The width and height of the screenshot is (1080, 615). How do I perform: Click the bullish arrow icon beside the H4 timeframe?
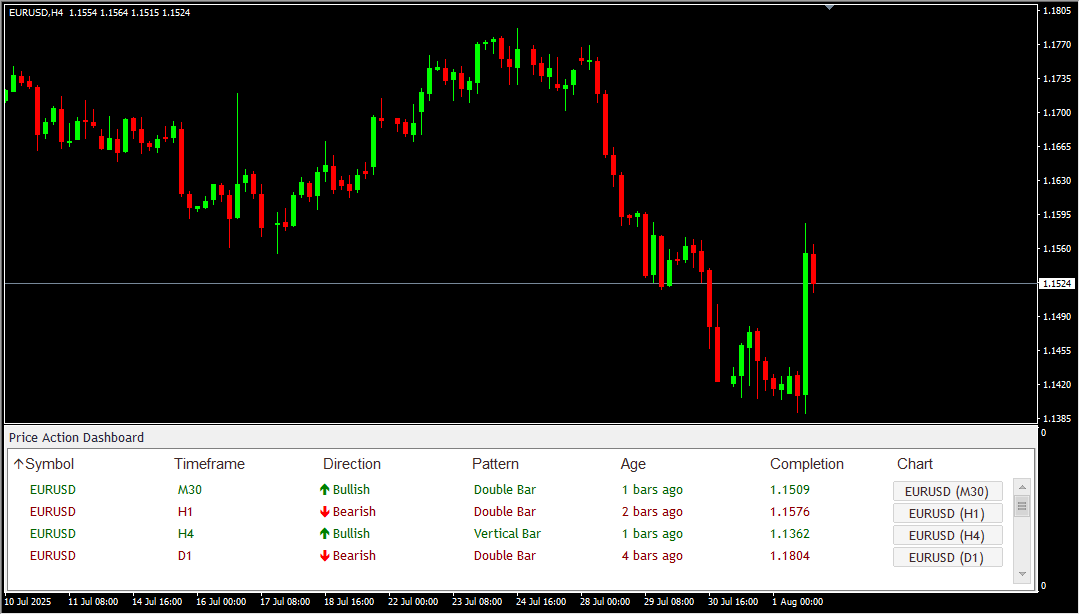[324, 533]
